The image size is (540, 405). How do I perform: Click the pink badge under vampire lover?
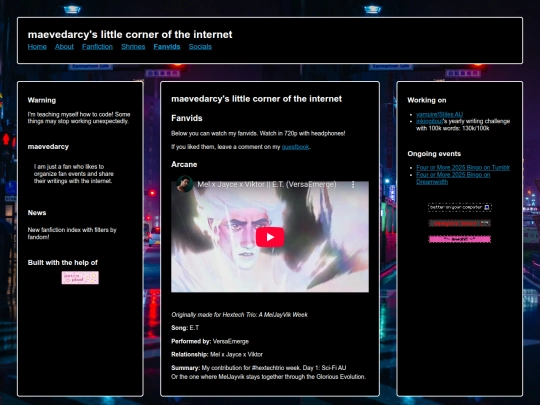coord(460,239)
